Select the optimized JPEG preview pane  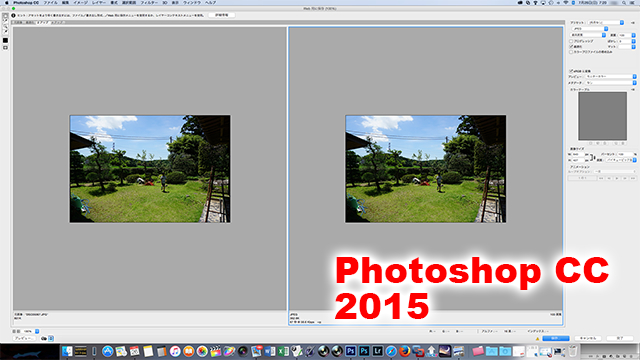point(426,169)
